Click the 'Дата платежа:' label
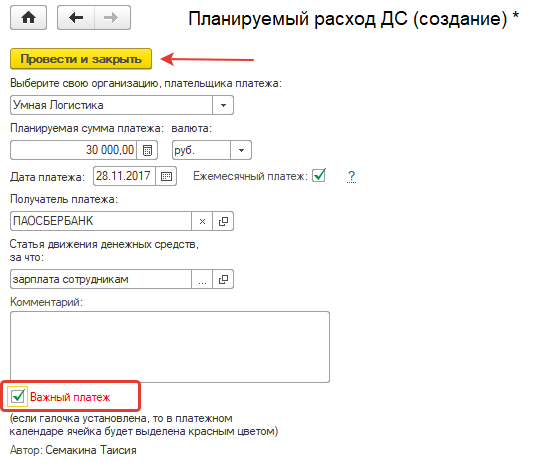The width and height of the screenshot is (549, 472). click(47, 177)
